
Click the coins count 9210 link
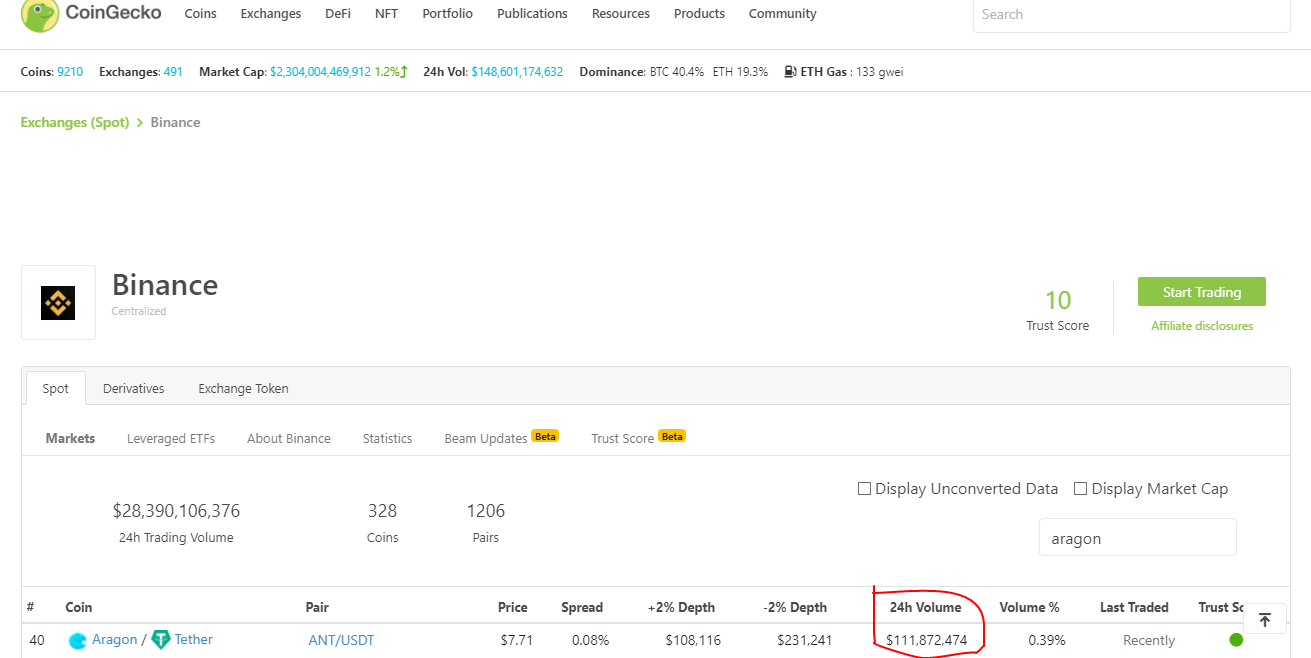click(x=70, y=72)
